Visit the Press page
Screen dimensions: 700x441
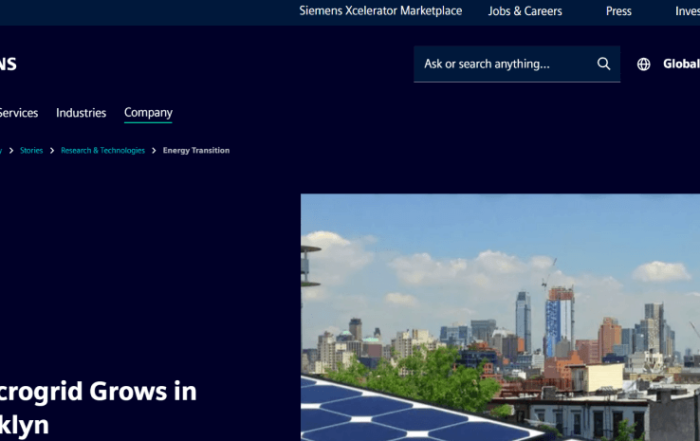coord(618,11)
